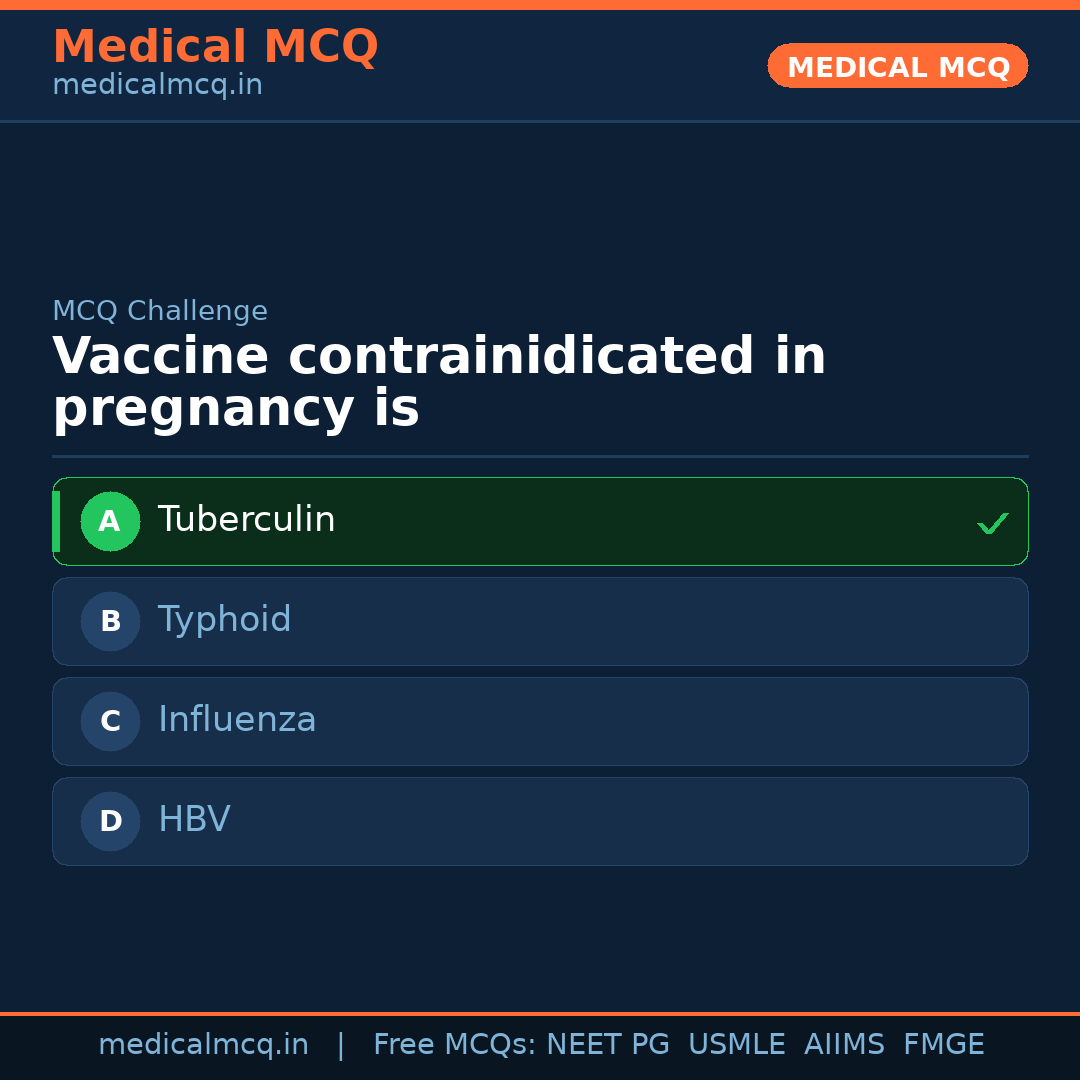Open the Medical MCQ header title
The height and width of the screenshot is (1080, 1080).
pyautogui.click(x=215, y=47)
